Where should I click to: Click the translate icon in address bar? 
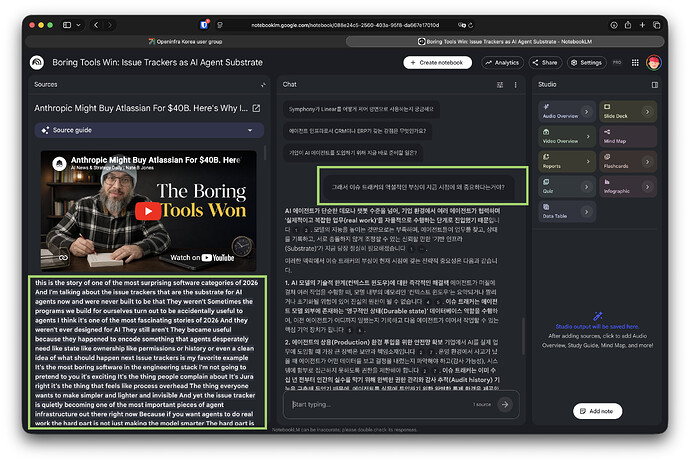(461, 25)
